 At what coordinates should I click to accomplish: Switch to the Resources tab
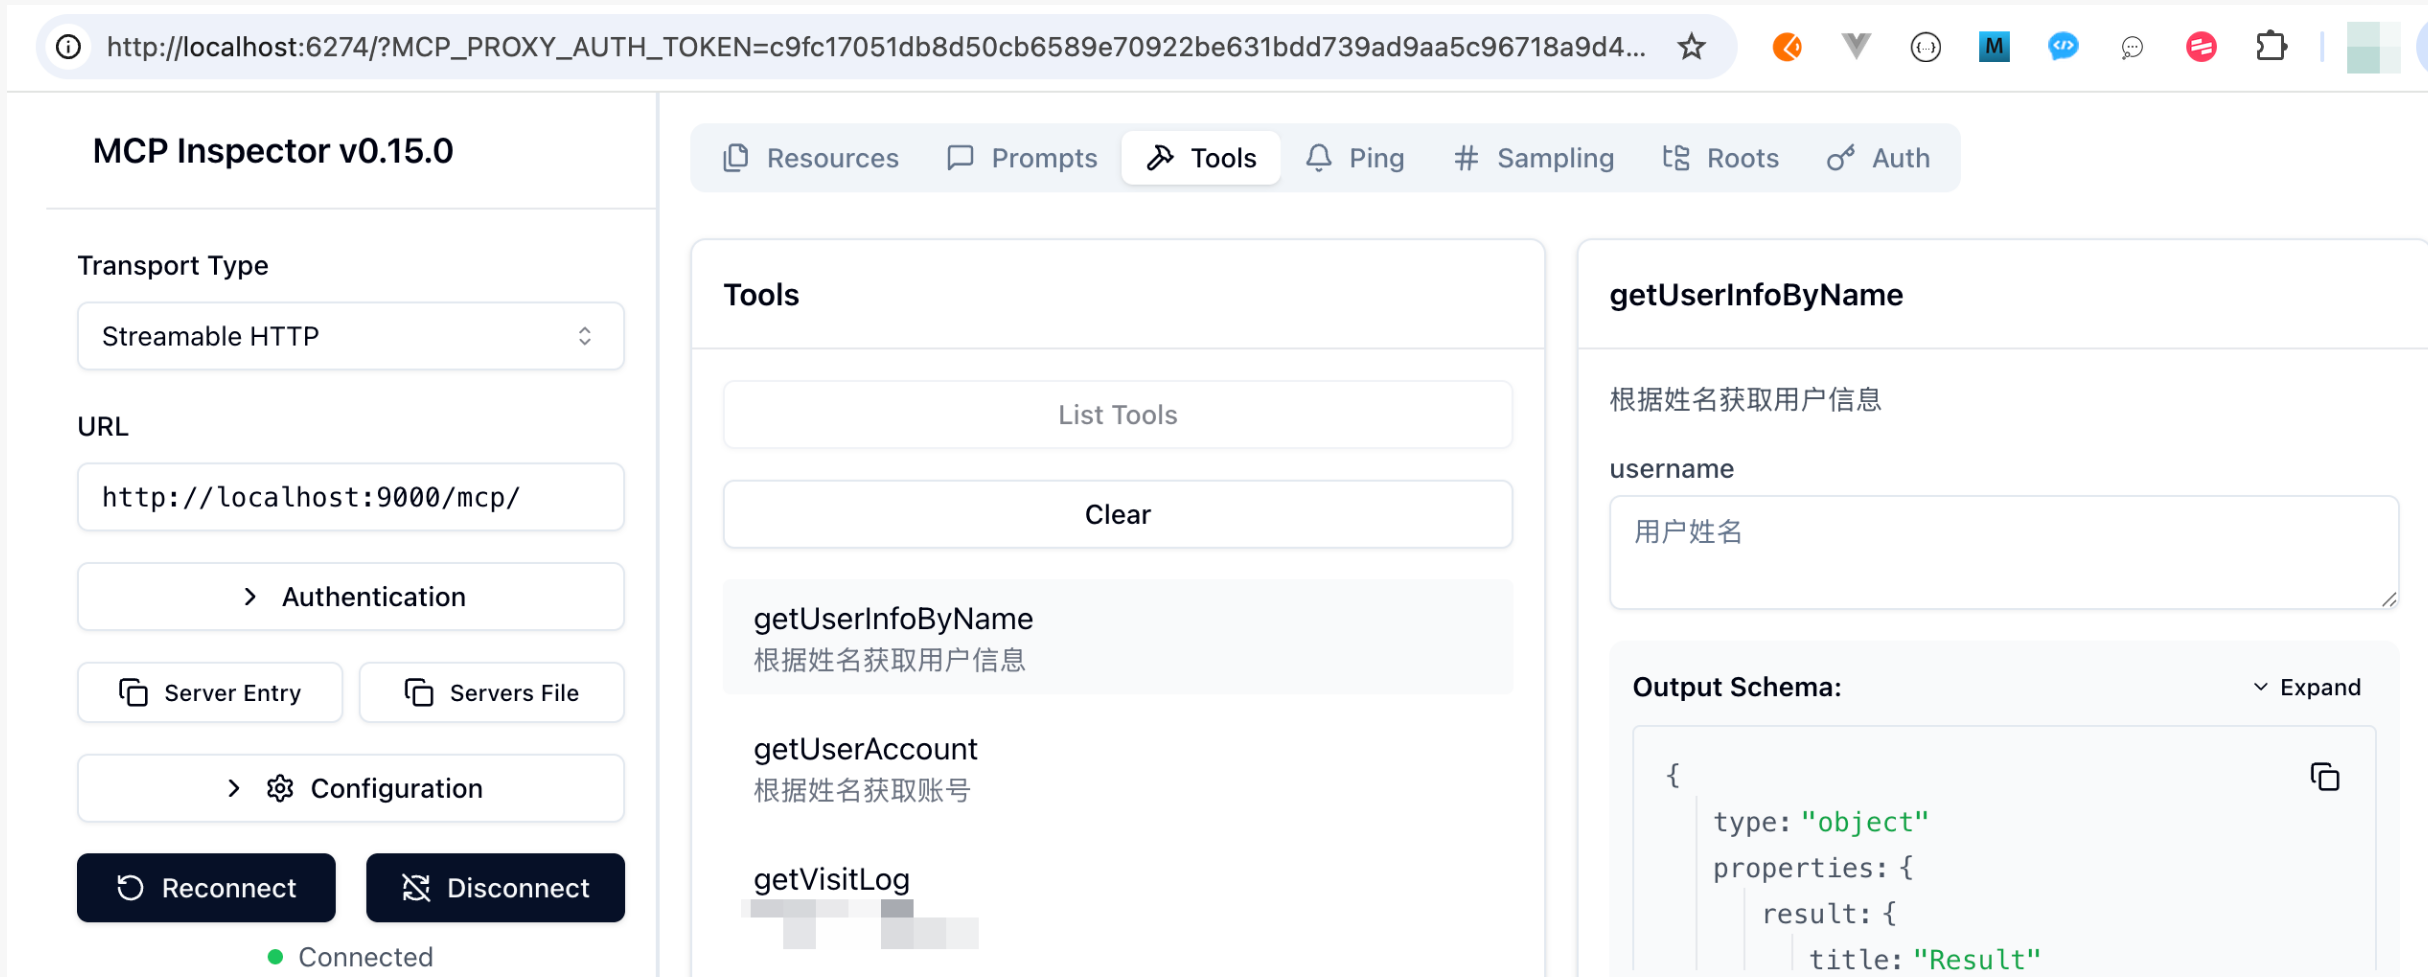click(811, 158)
